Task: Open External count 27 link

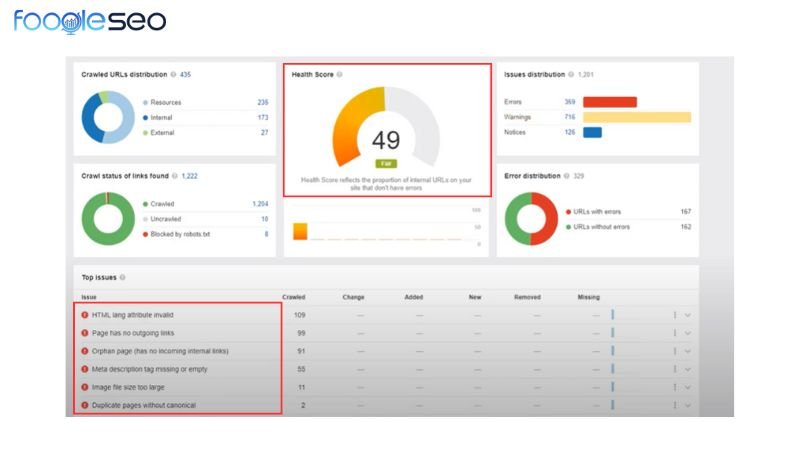Action: tap(264, 133)
